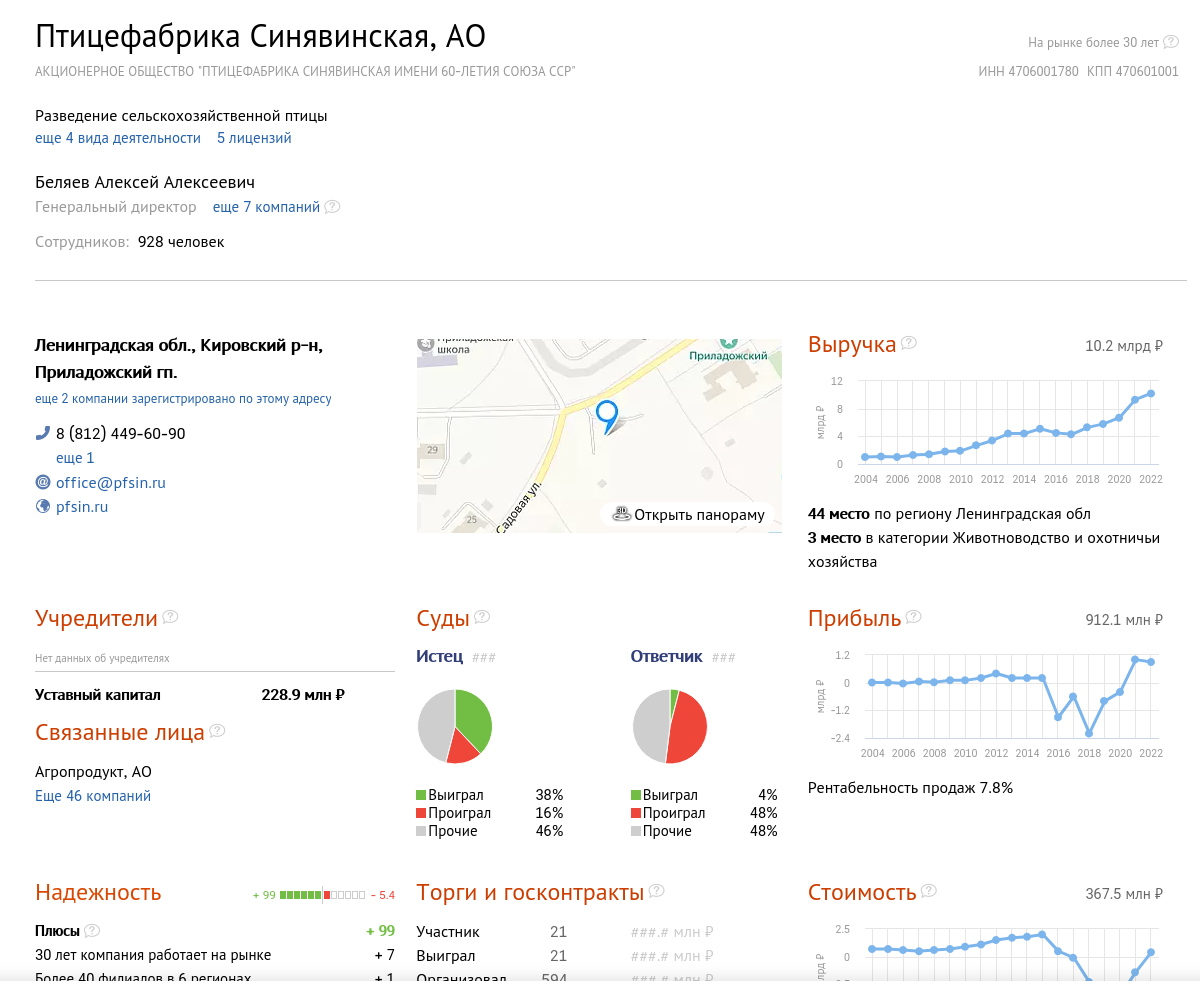Click company title 'Птицефабрика Синявинская, АО'
1200x984 pixels.
coord(260,37)
